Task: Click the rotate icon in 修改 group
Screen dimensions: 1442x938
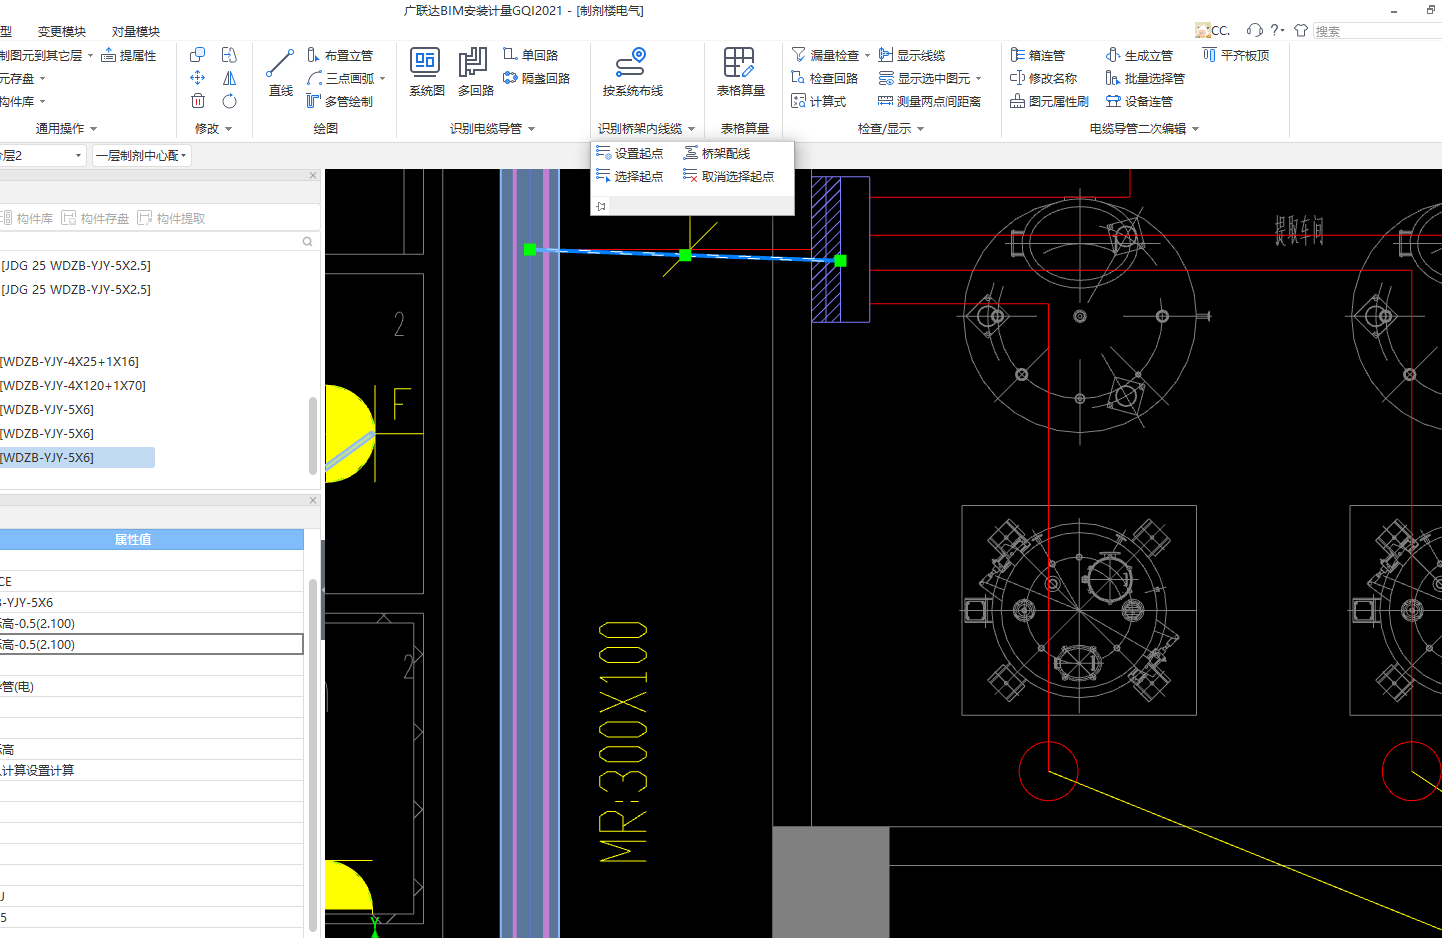Action: click(x=230, y=101)
